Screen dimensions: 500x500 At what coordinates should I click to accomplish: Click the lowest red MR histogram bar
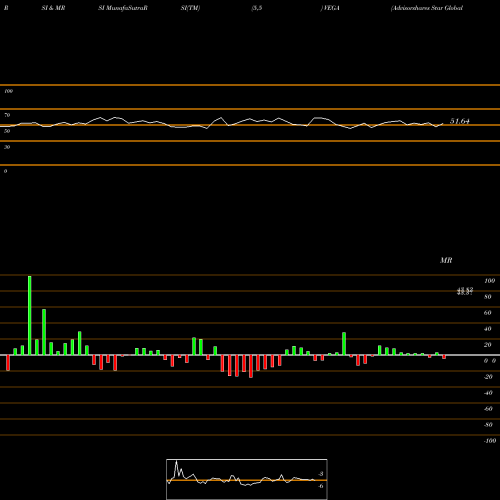[251, 366]
